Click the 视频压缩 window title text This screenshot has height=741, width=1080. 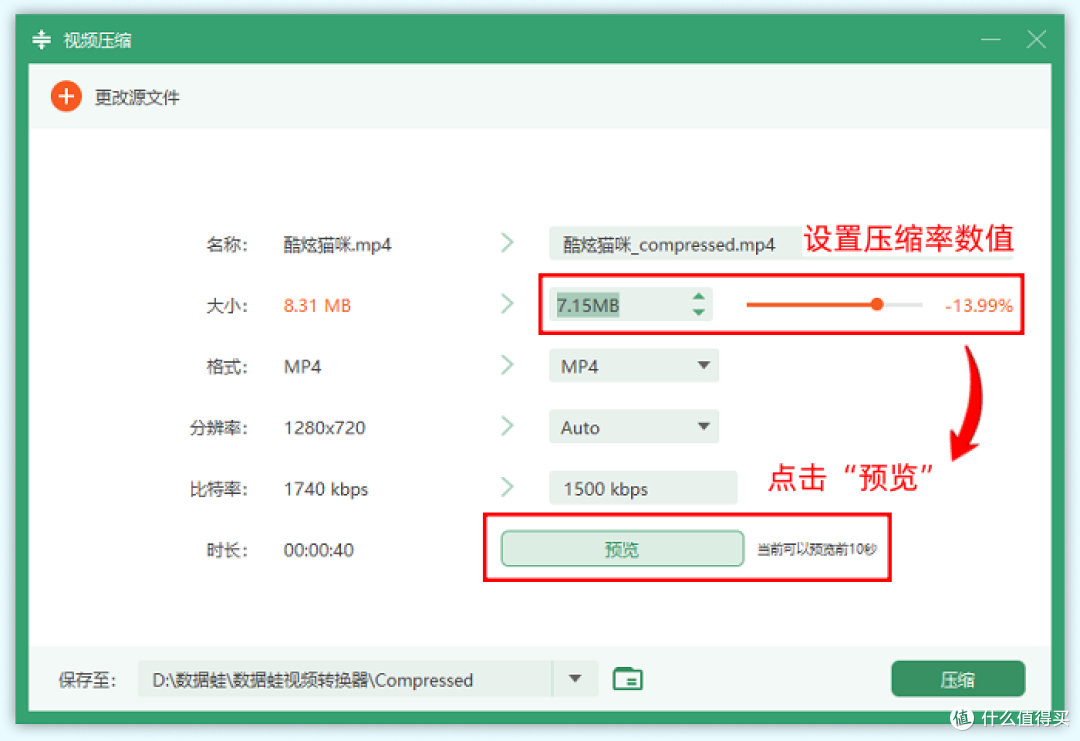[97, 40]
